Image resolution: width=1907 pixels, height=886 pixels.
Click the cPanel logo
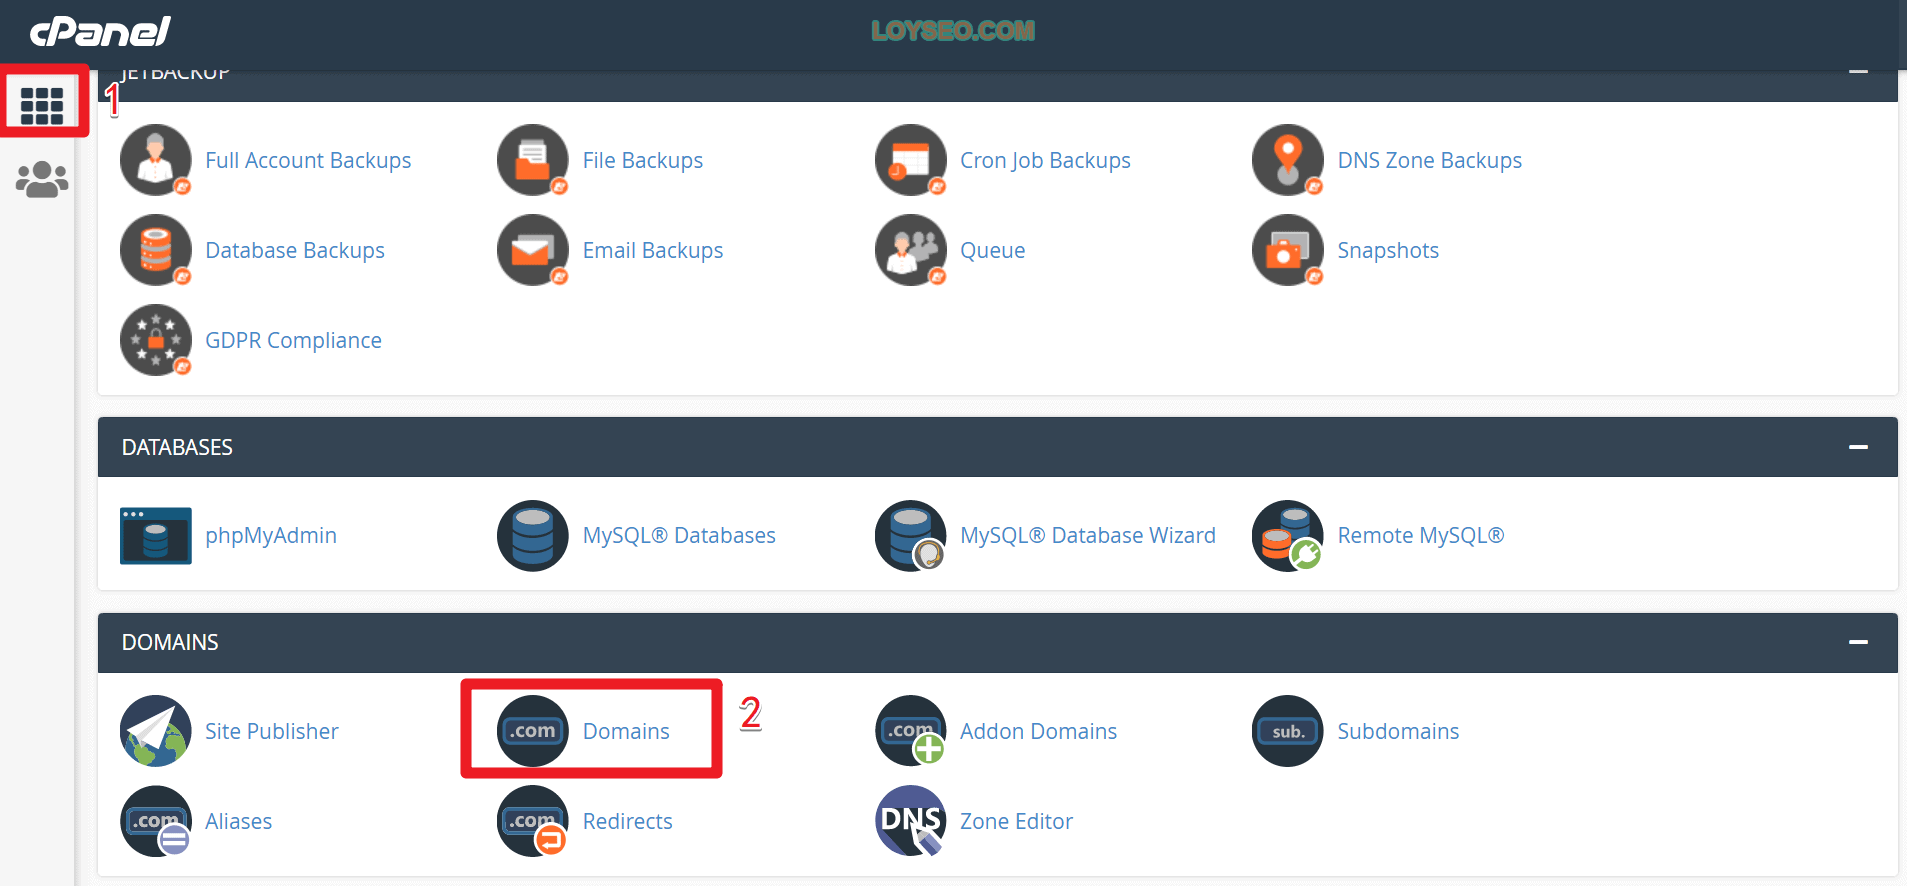100,31
